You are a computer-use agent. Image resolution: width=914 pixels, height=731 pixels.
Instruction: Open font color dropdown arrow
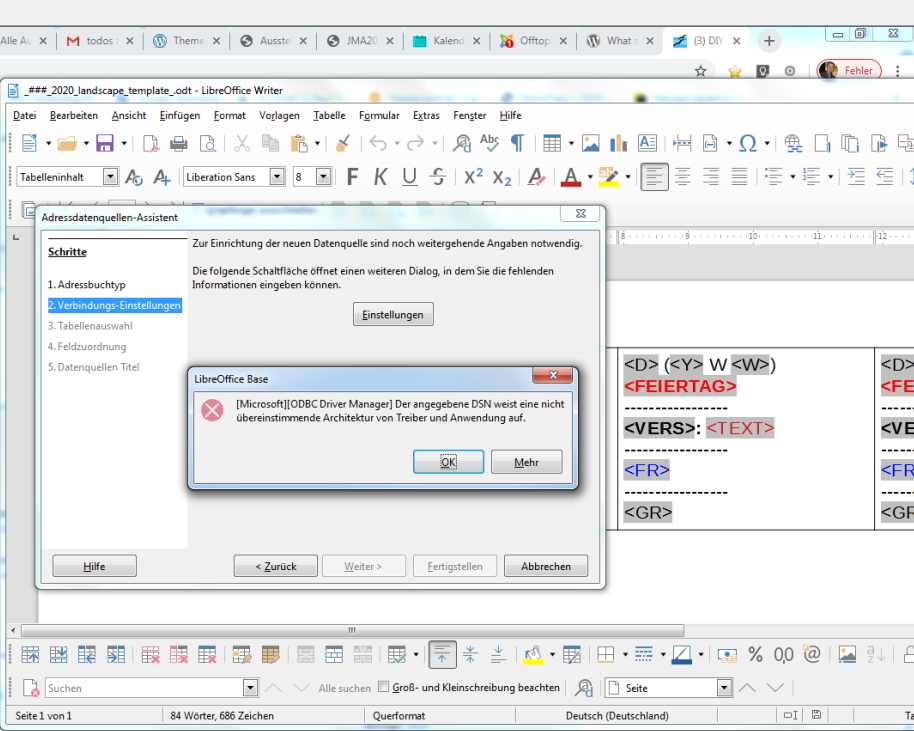tap(590, 177)
